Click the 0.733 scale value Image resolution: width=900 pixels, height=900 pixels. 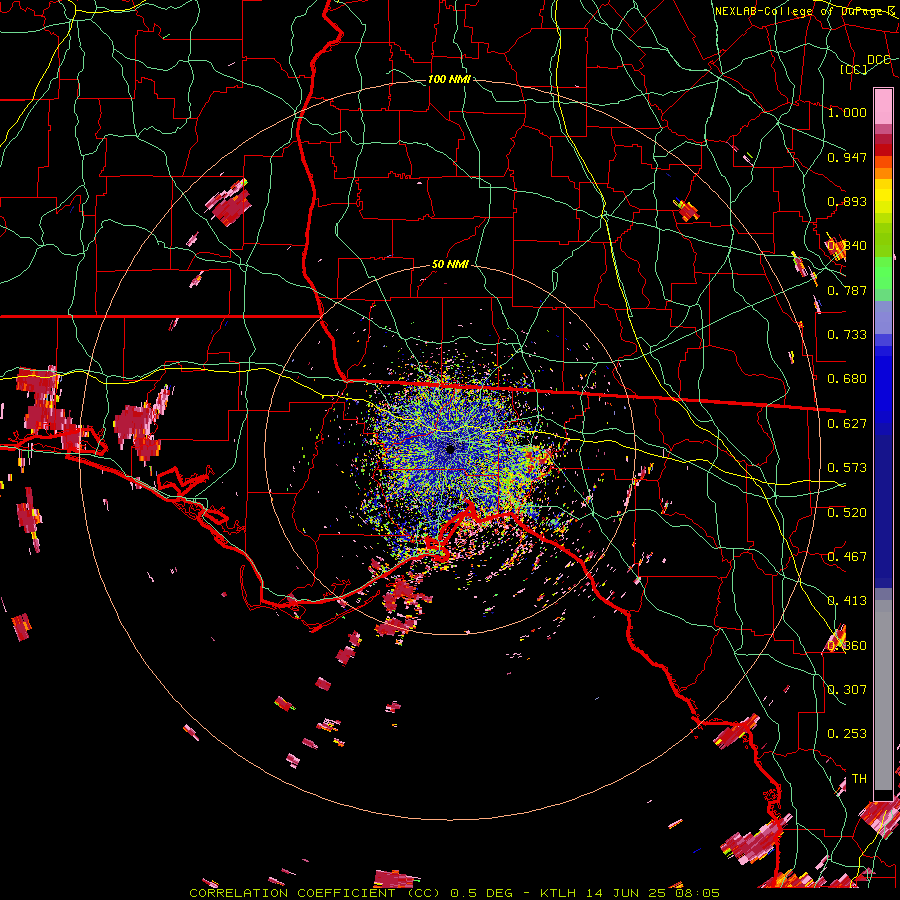pyautogui.click(x=847, y=335)
